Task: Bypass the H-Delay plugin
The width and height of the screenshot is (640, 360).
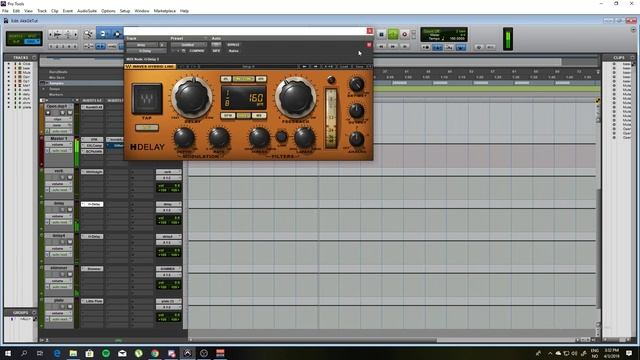Action: [233, 44]
